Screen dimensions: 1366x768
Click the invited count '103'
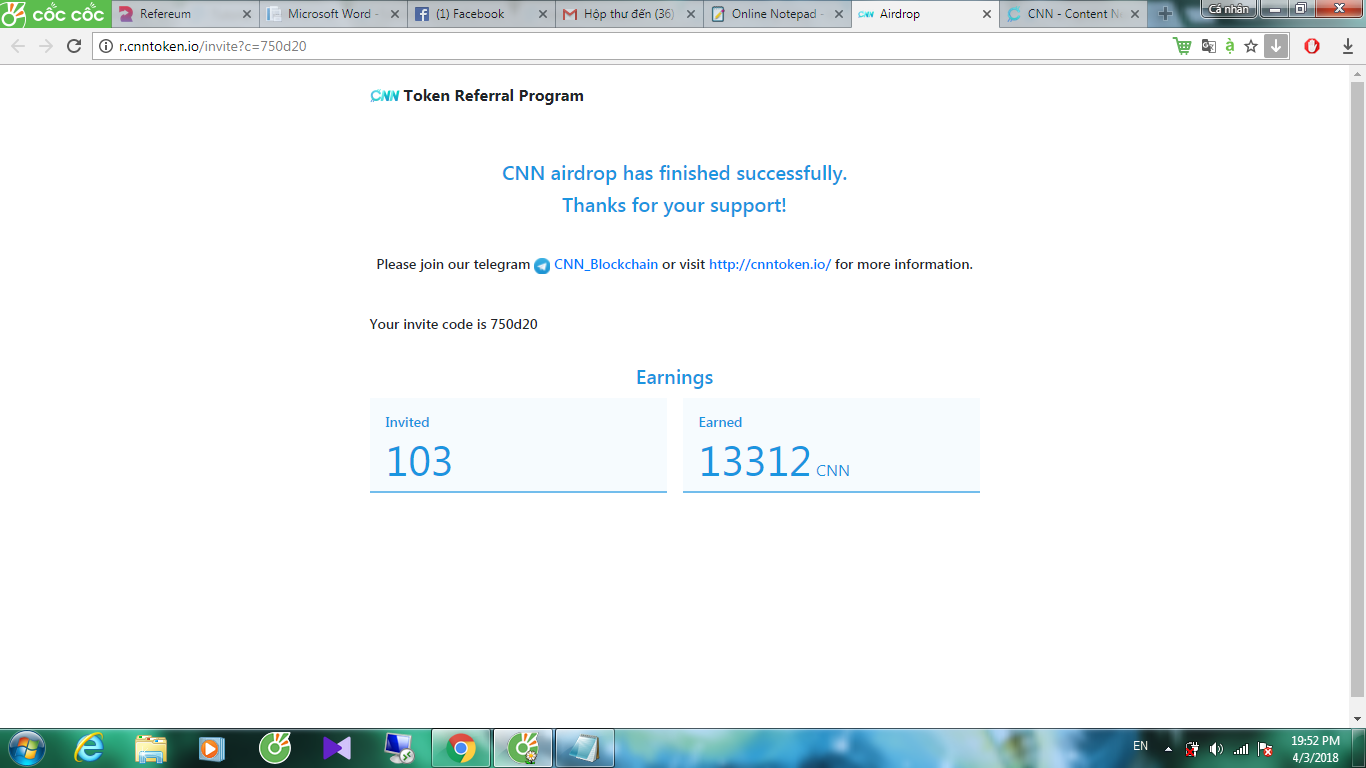tap(419, 461)
